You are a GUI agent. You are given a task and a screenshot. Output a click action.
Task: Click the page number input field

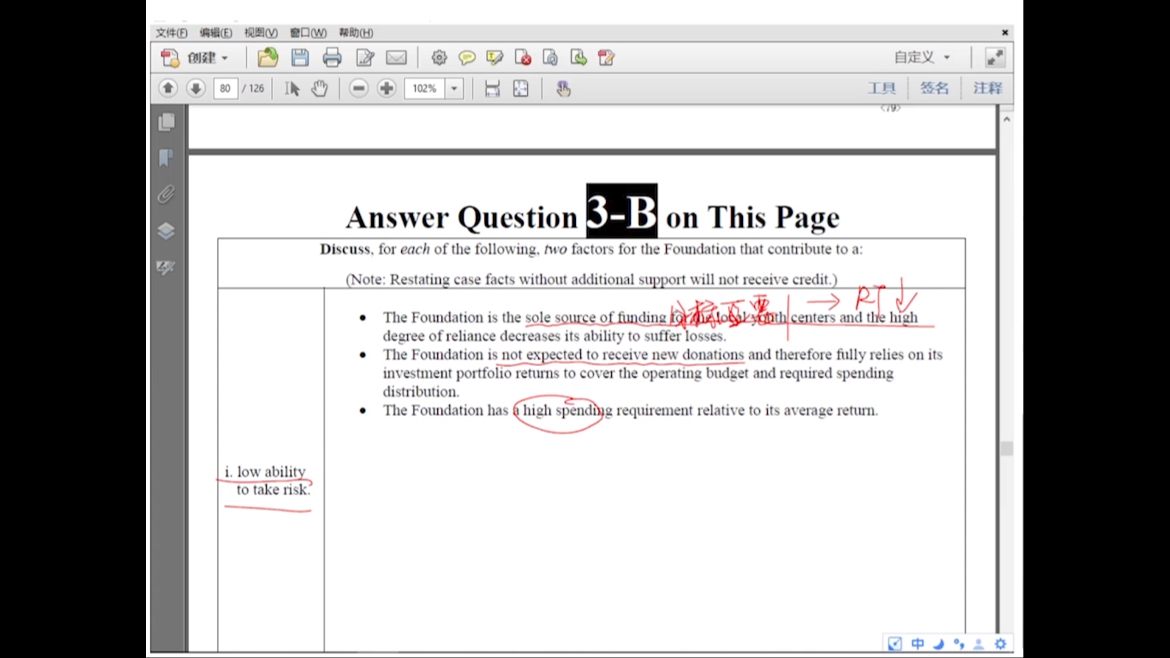(x=225, y=89)
